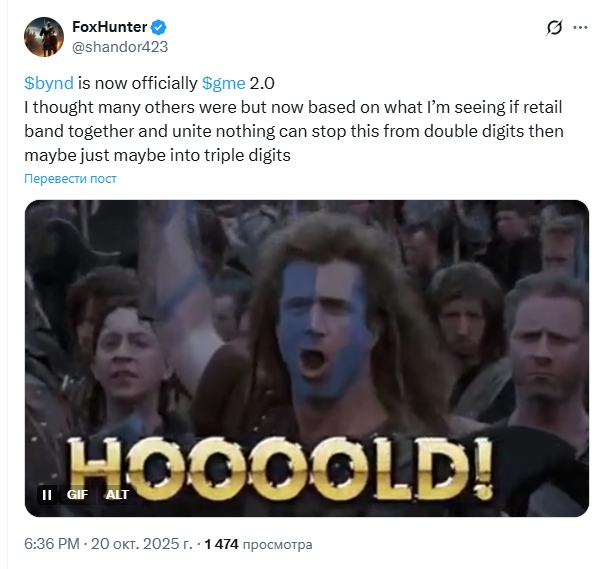Viewport: 606px width, 569px height.
Task: Open the $bynd cashtag
Action: point(49,83)
